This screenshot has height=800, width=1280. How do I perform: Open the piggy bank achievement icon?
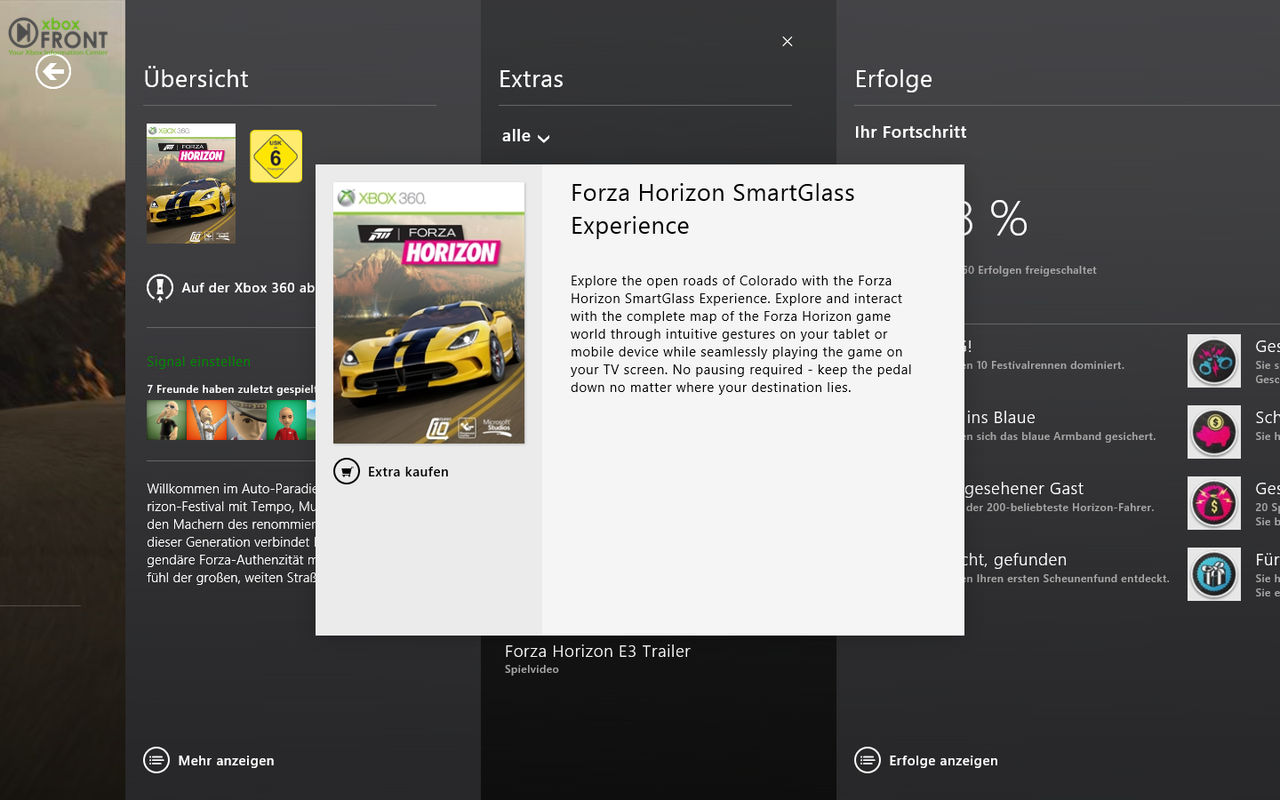[1213, 432]
